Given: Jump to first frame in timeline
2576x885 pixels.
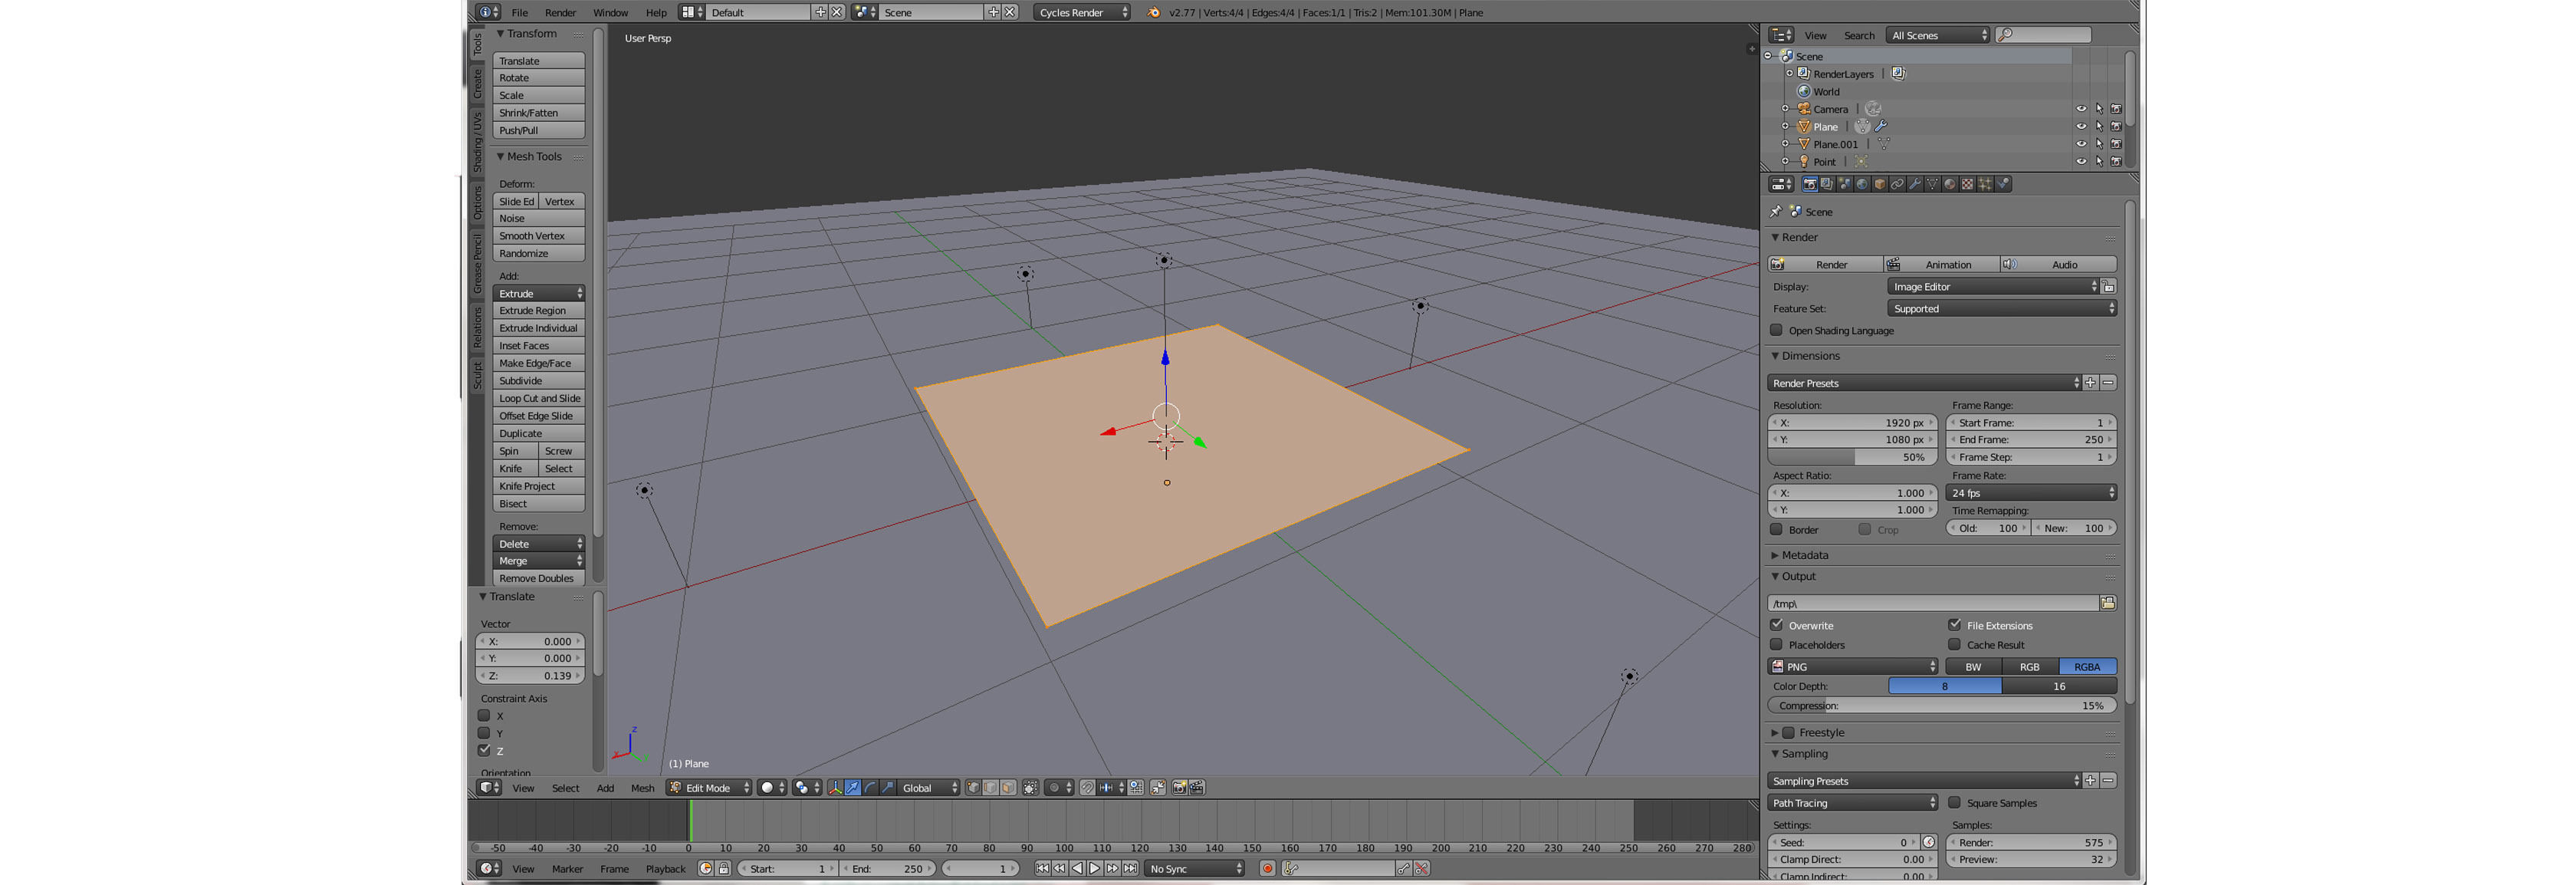Looking at the screenshot, I should 1042,869.
